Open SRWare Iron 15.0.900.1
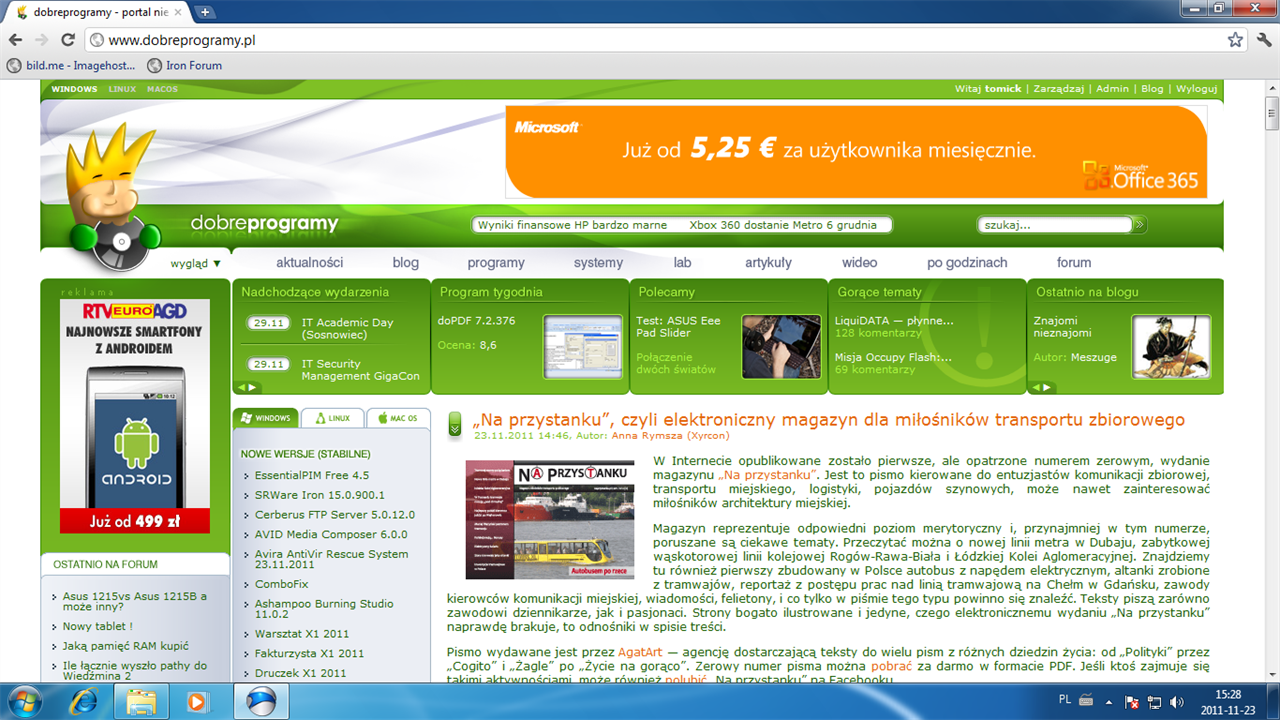The width and height of the screenshot is (1280, 720). tap(319, 495)
